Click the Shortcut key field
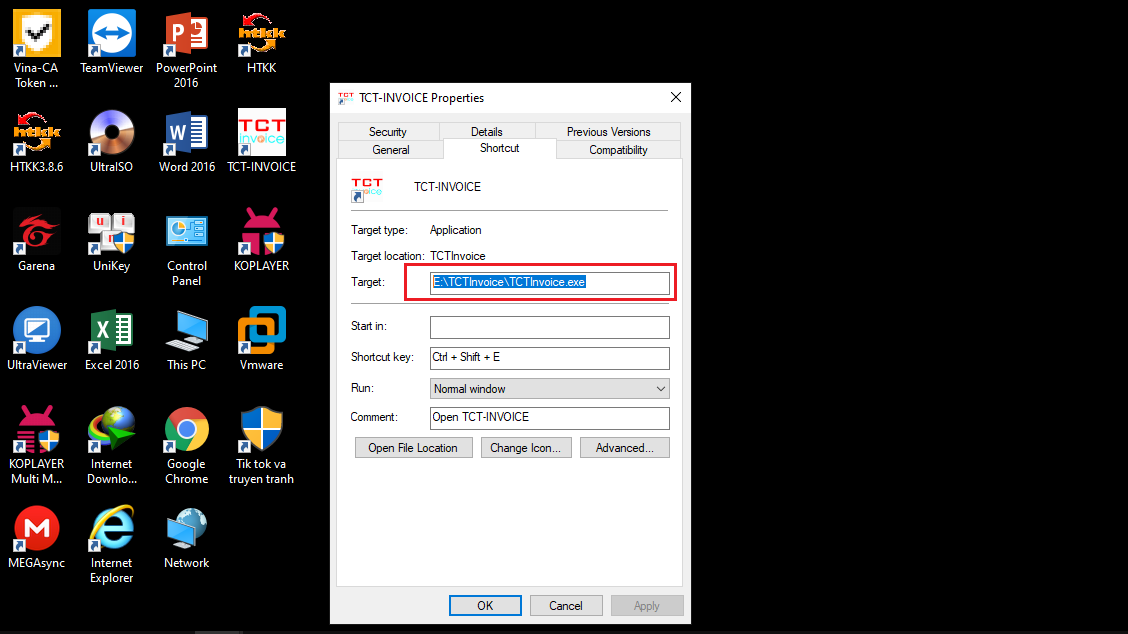This screenshot has width=1128, height=634. pos(550,358)
